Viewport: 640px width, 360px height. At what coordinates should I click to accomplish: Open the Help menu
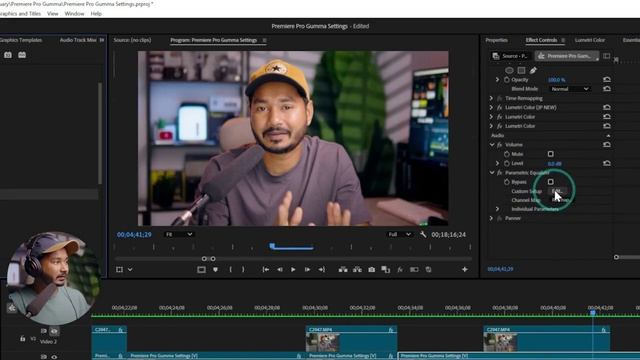(x=96, y=13)
